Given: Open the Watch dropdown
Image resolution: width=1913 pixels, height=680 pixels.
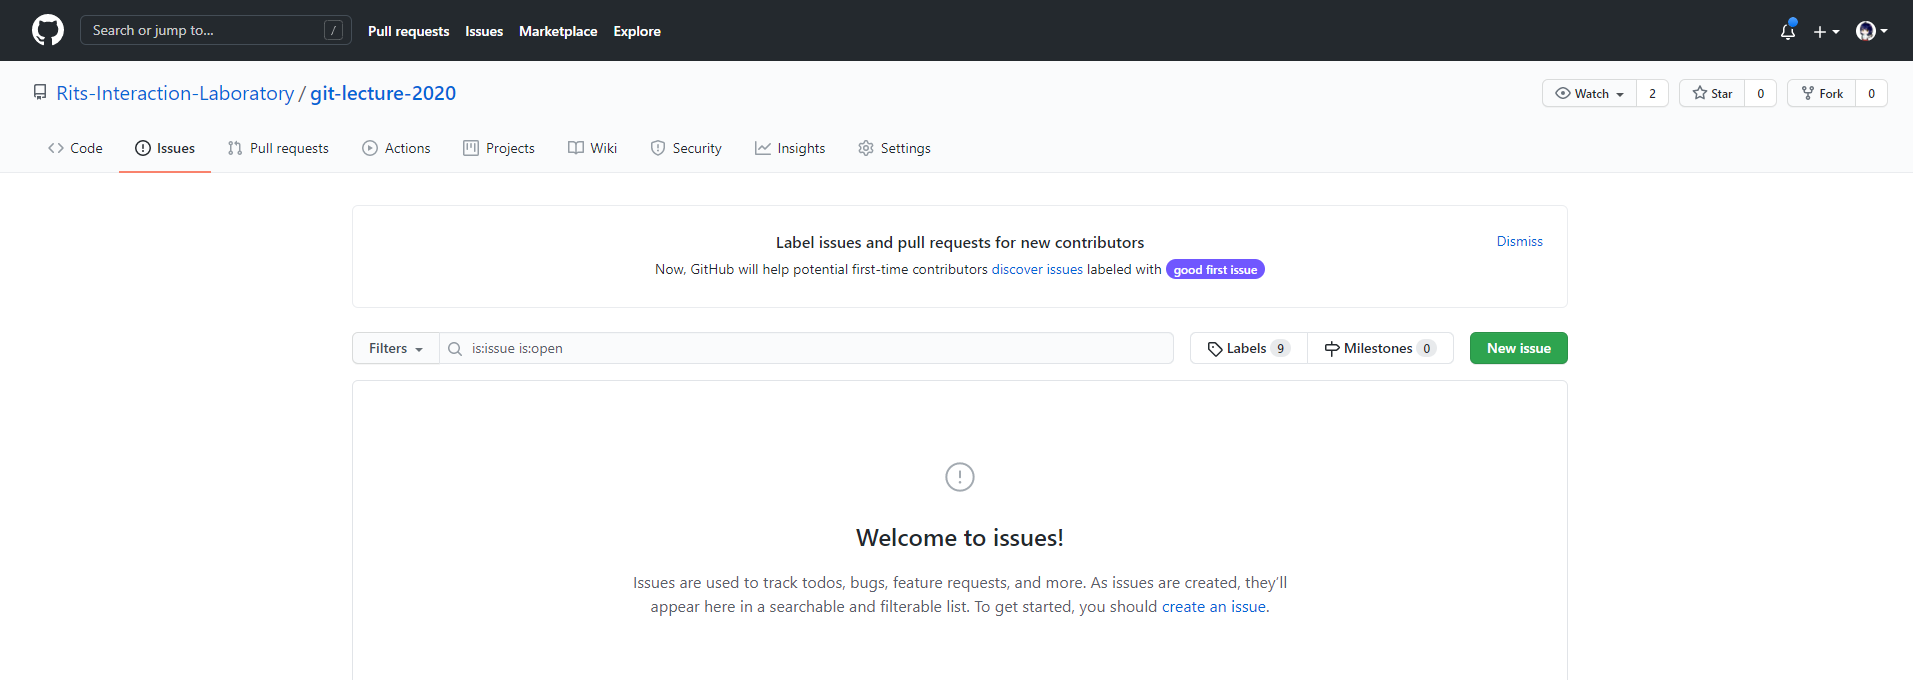Looking at the screenshot, I should (x=1589, y=93).
